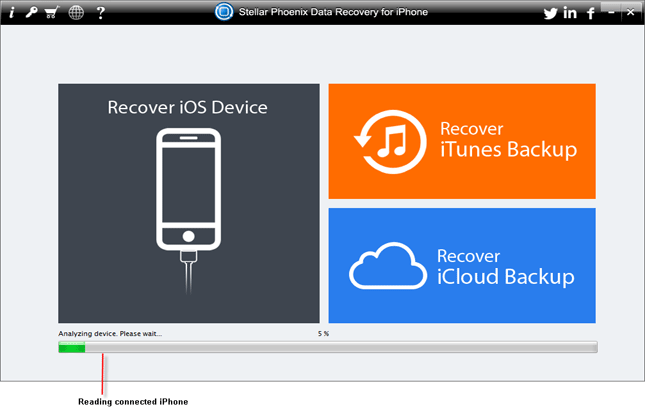Click the '5 %' progress value
This screenshot has width=645, height=410.
323,334
